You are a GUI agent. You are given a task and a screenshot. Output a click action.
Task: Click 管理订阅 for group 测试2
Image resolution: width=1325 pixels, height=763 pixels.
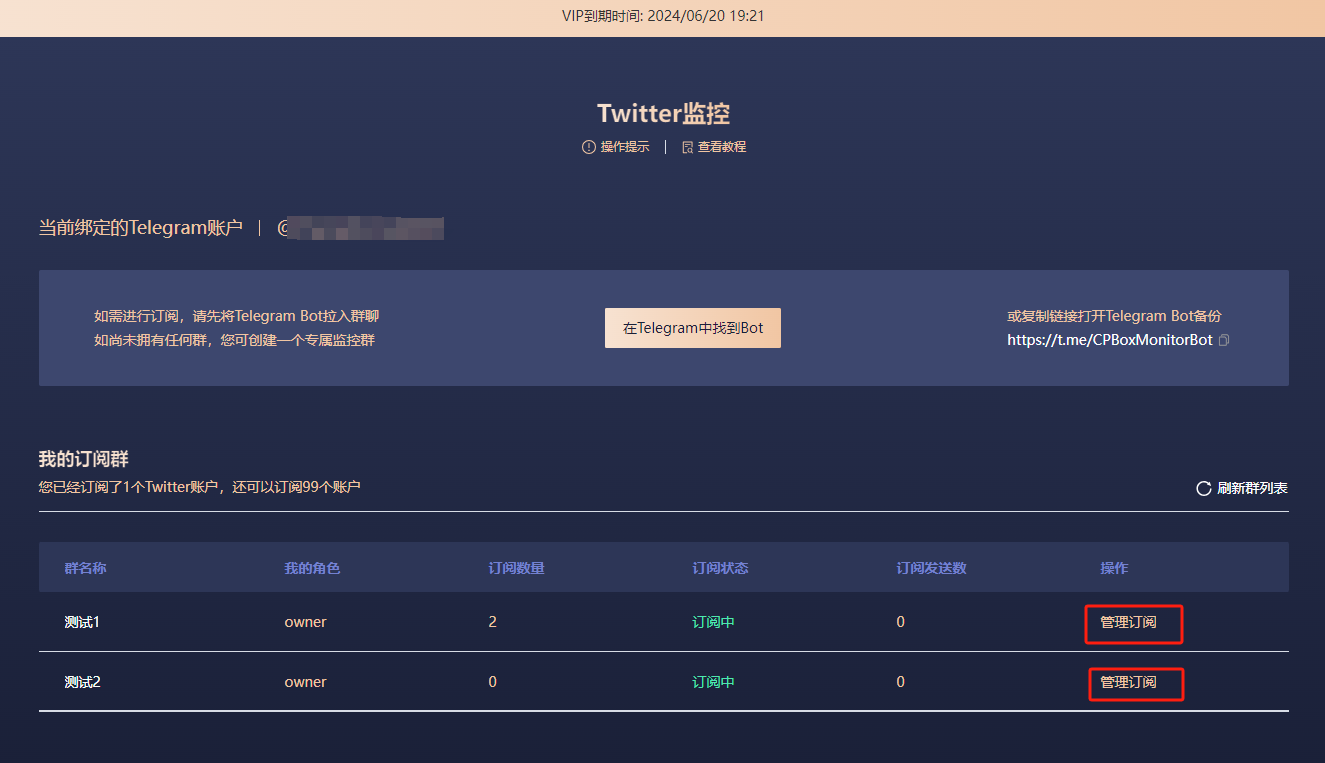click(x=1128, y=682)
